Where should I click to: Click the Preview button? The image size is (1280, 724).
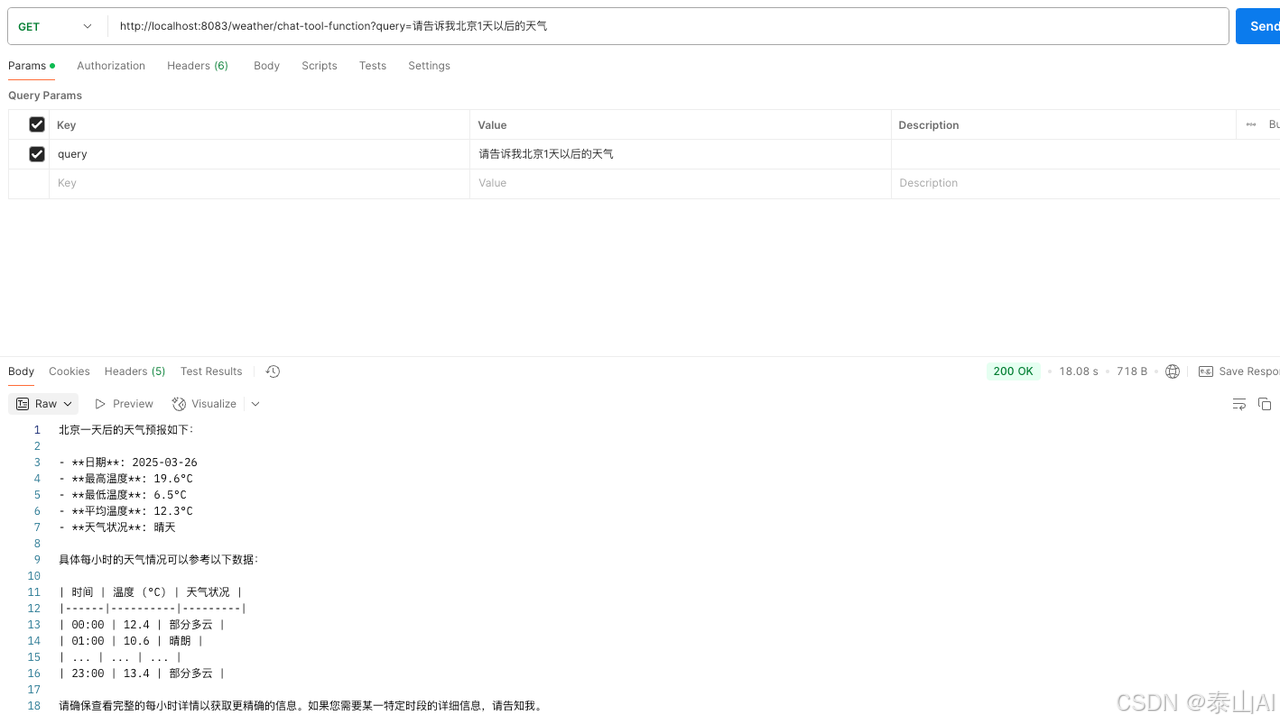point(124,404)
